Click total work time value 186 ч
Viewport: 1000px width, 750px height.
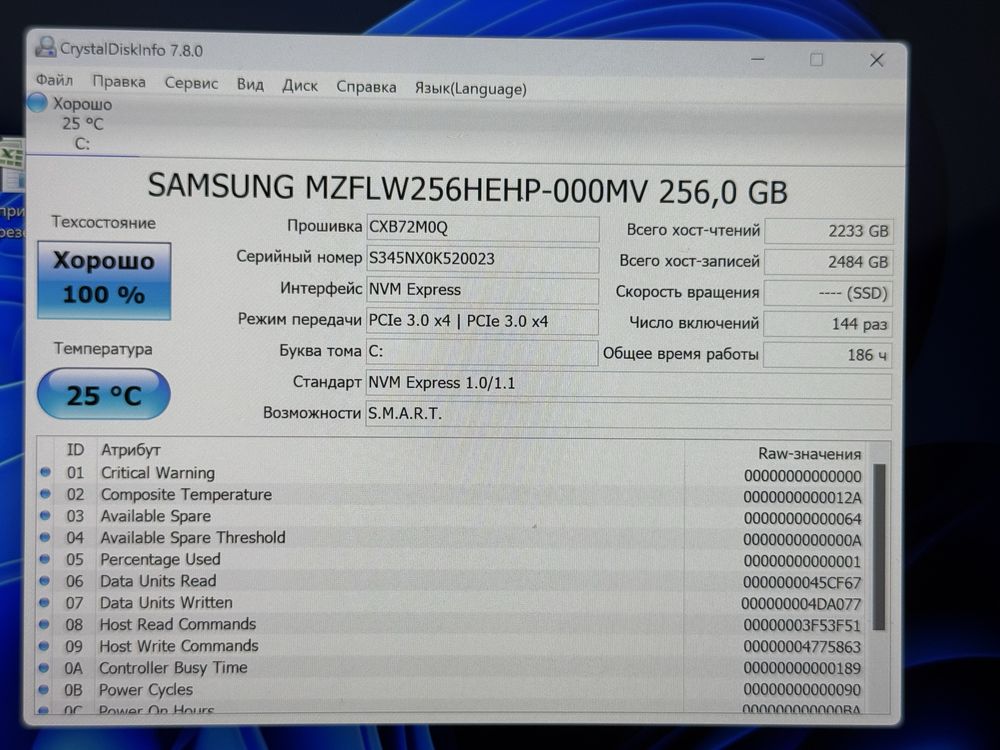(x=828, y=355)
